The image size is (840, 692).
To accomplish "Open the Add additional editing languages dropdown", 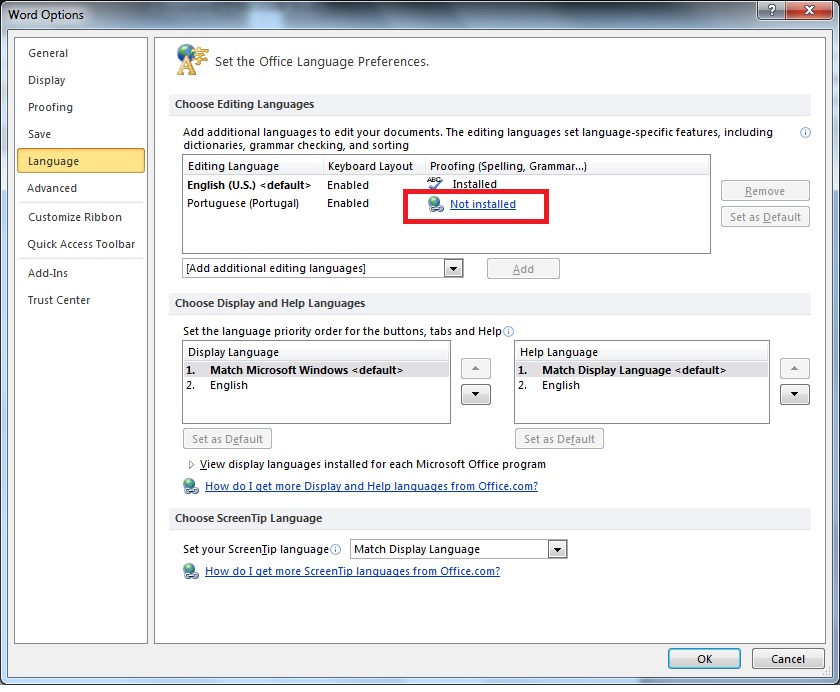I will point(453,268).
